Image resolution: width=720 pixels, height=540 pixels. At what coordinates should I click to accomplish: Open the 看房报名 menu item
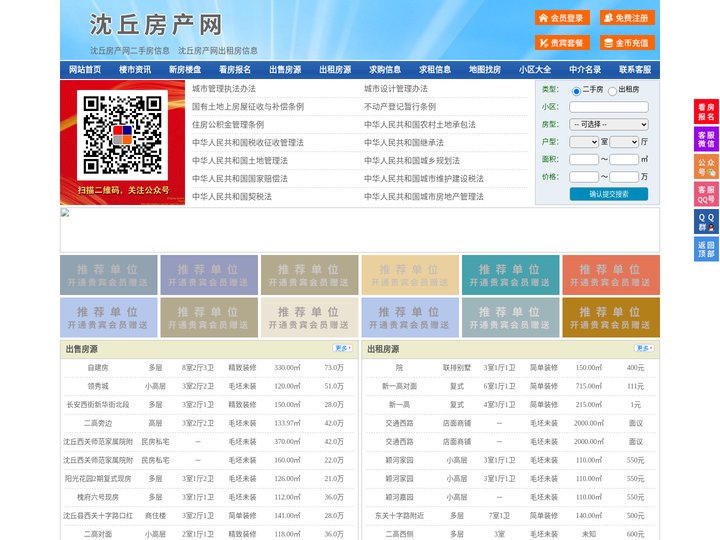point(235,70)
